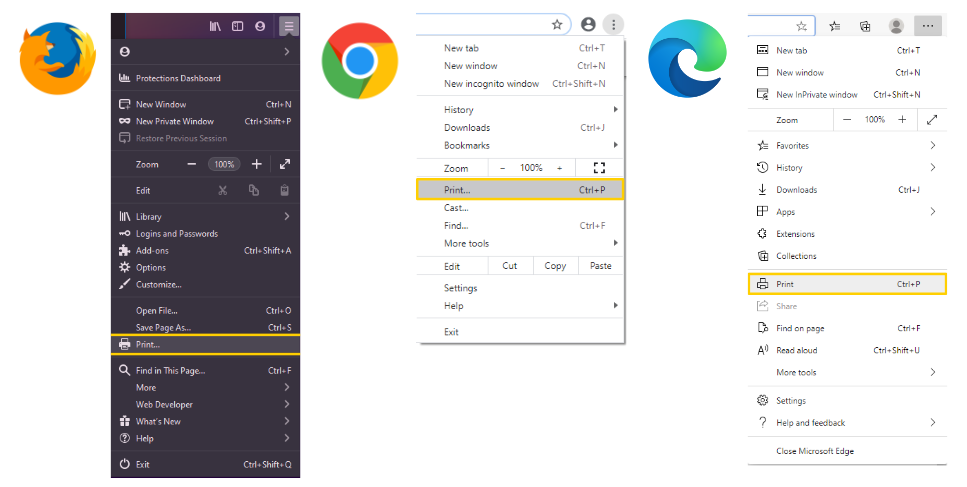This screenshot has height=487, width=967.
Task: Click Chrome zoom minus button
Action: point(503,168)
